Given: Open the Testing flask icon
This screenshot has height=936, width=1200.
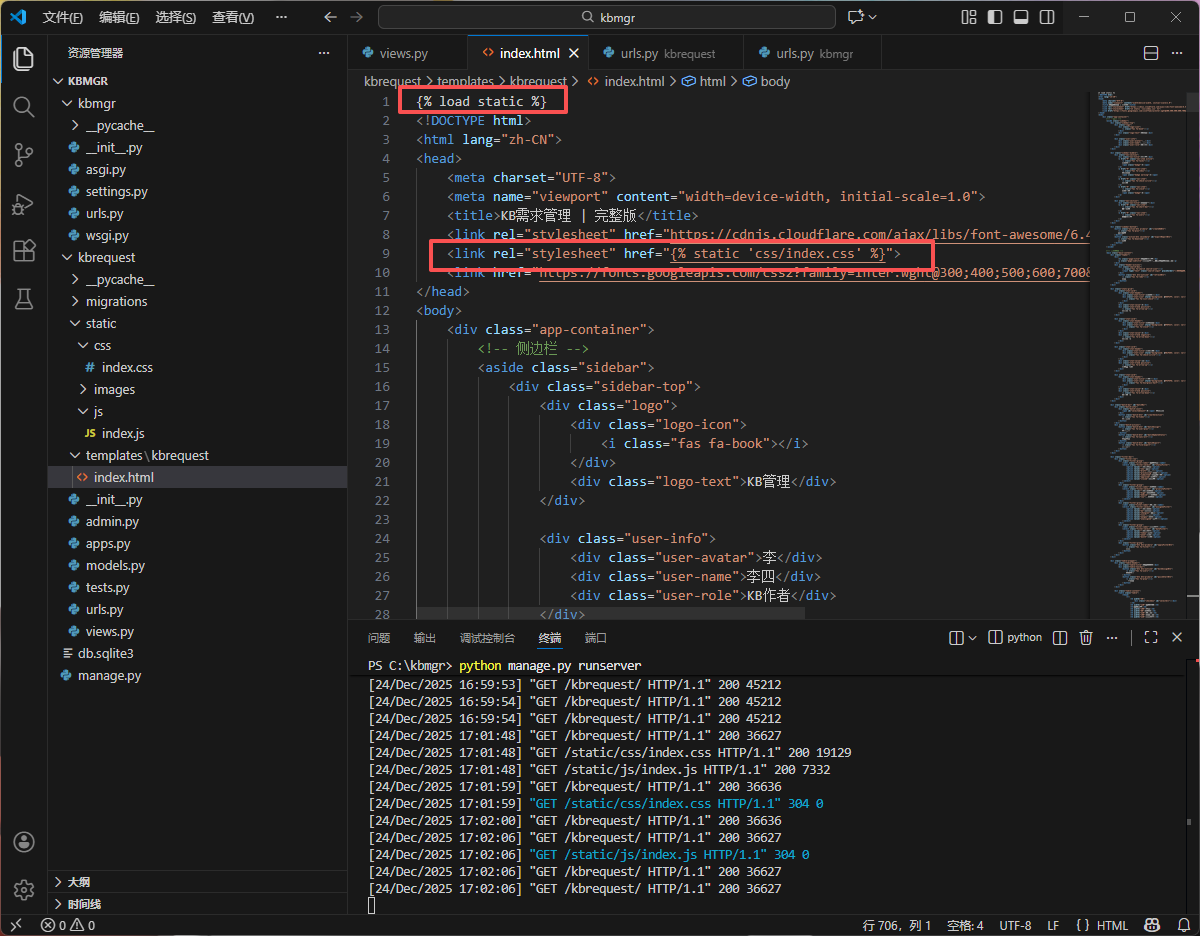Looking at the screenshot, I should tap(23, 298).
